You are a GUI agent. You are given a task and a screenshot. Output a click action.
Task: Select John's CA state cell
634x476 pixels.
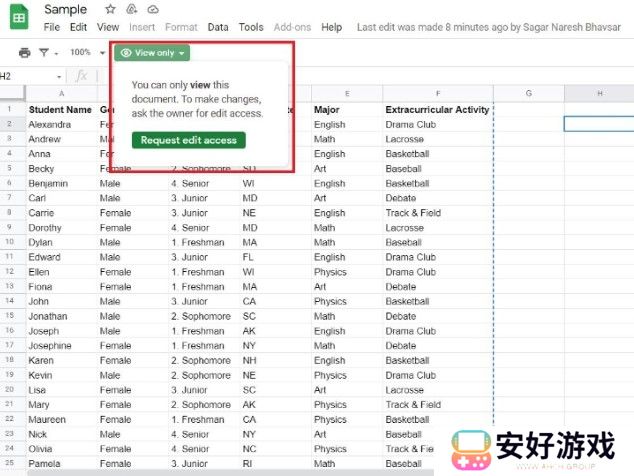point(276,301)
